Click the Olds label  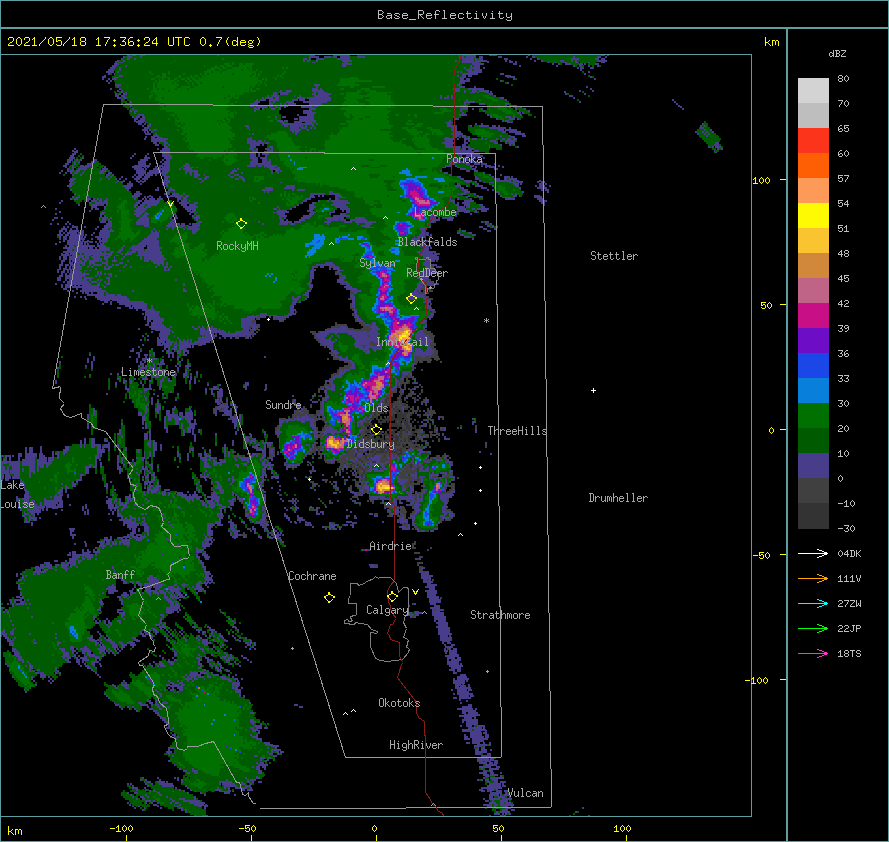[376, 408]
